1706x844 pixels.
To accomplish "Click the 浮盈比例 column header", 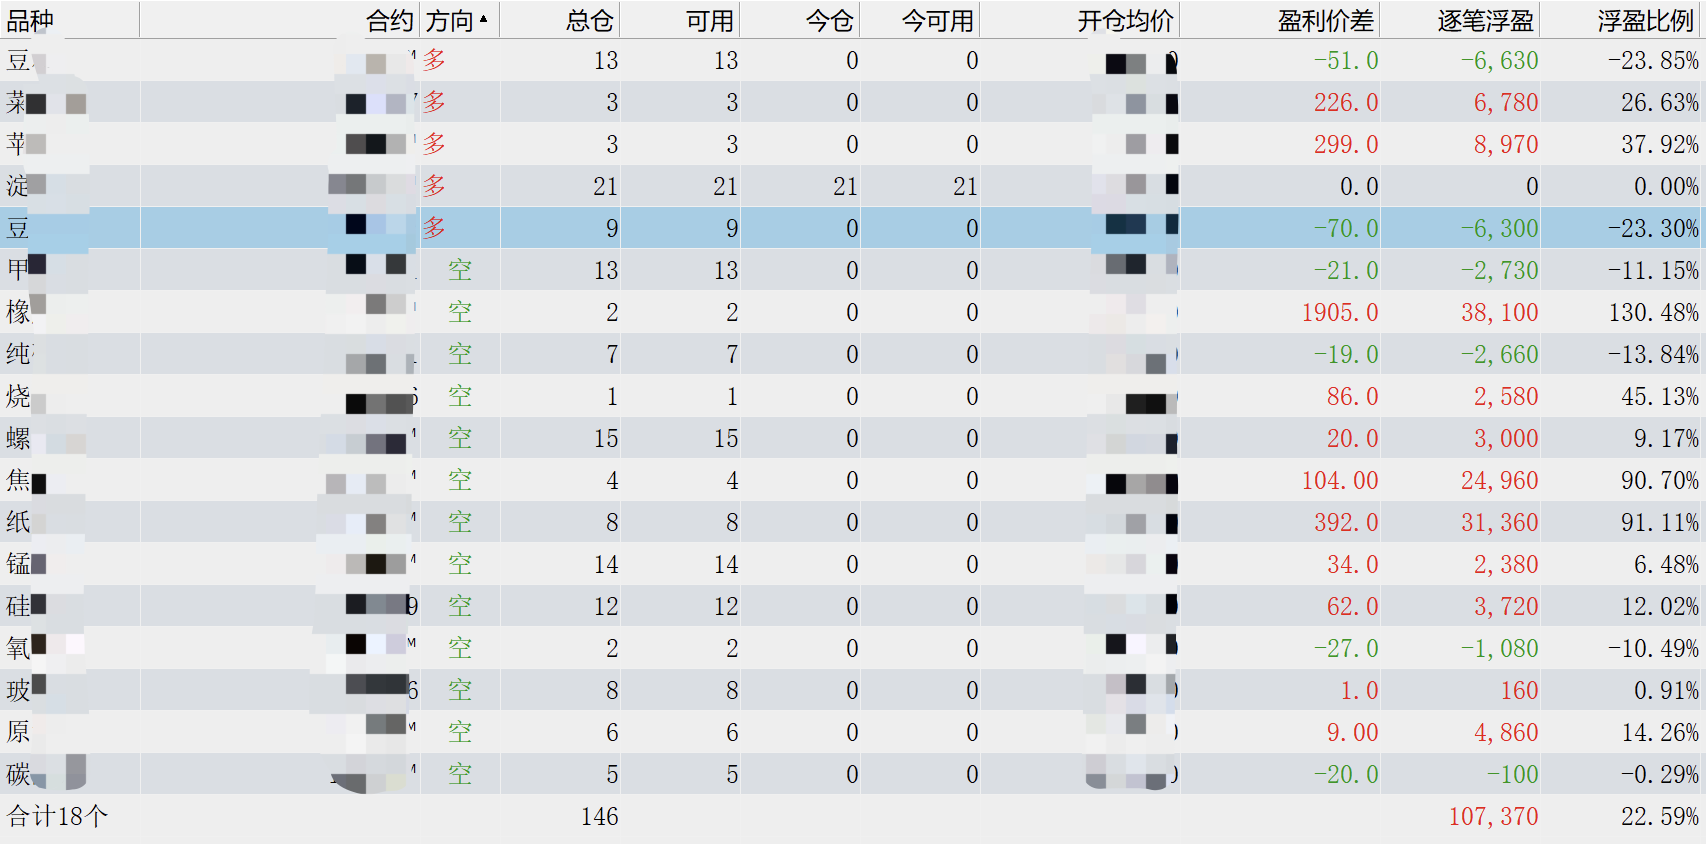I will [1645, 20].
